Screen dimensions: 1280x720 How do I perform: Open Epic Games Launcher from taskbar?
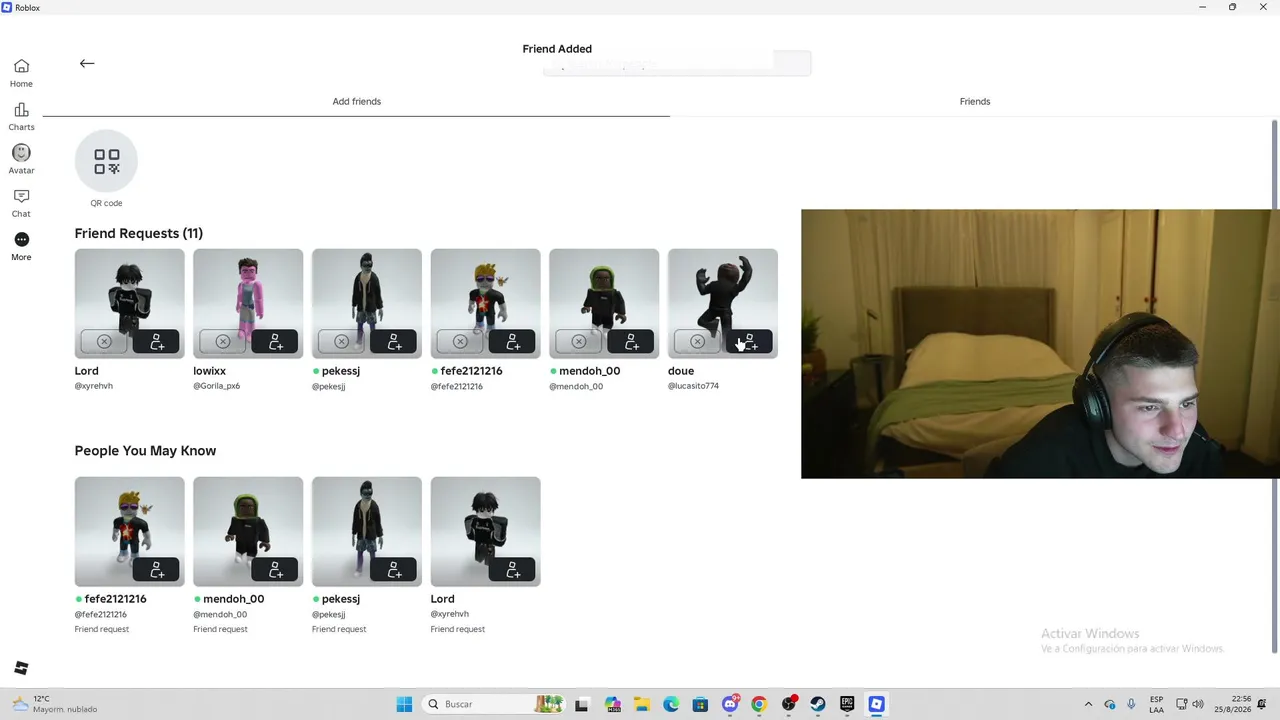[x=847, y=704]
